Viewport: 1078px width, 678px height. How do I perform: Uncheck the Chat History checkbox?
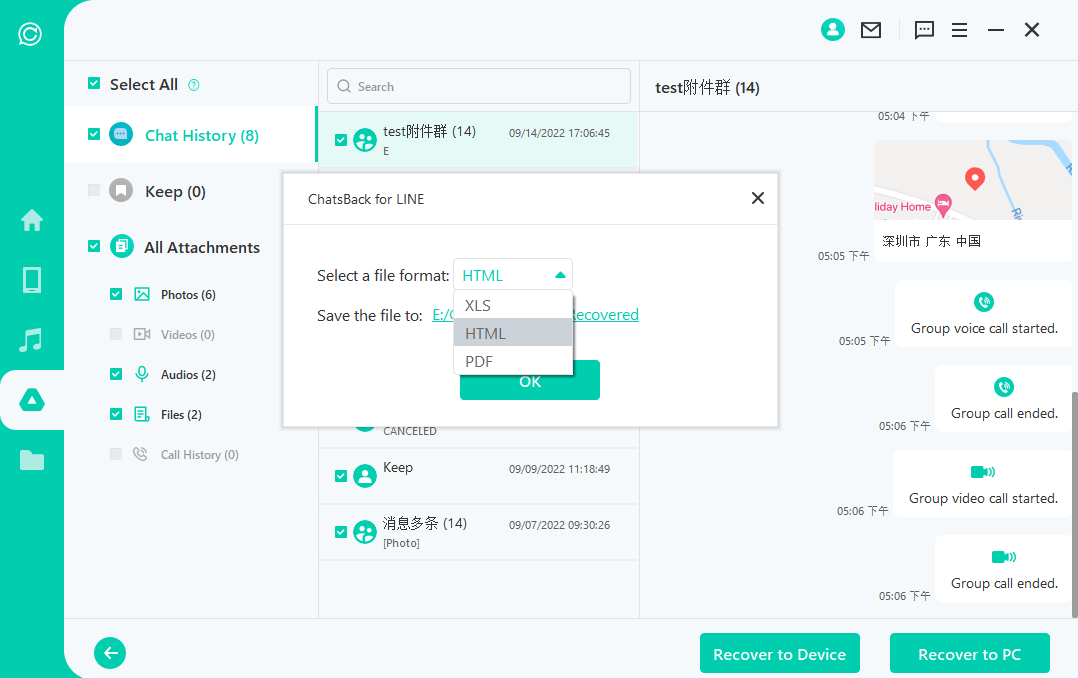(94, 134)
